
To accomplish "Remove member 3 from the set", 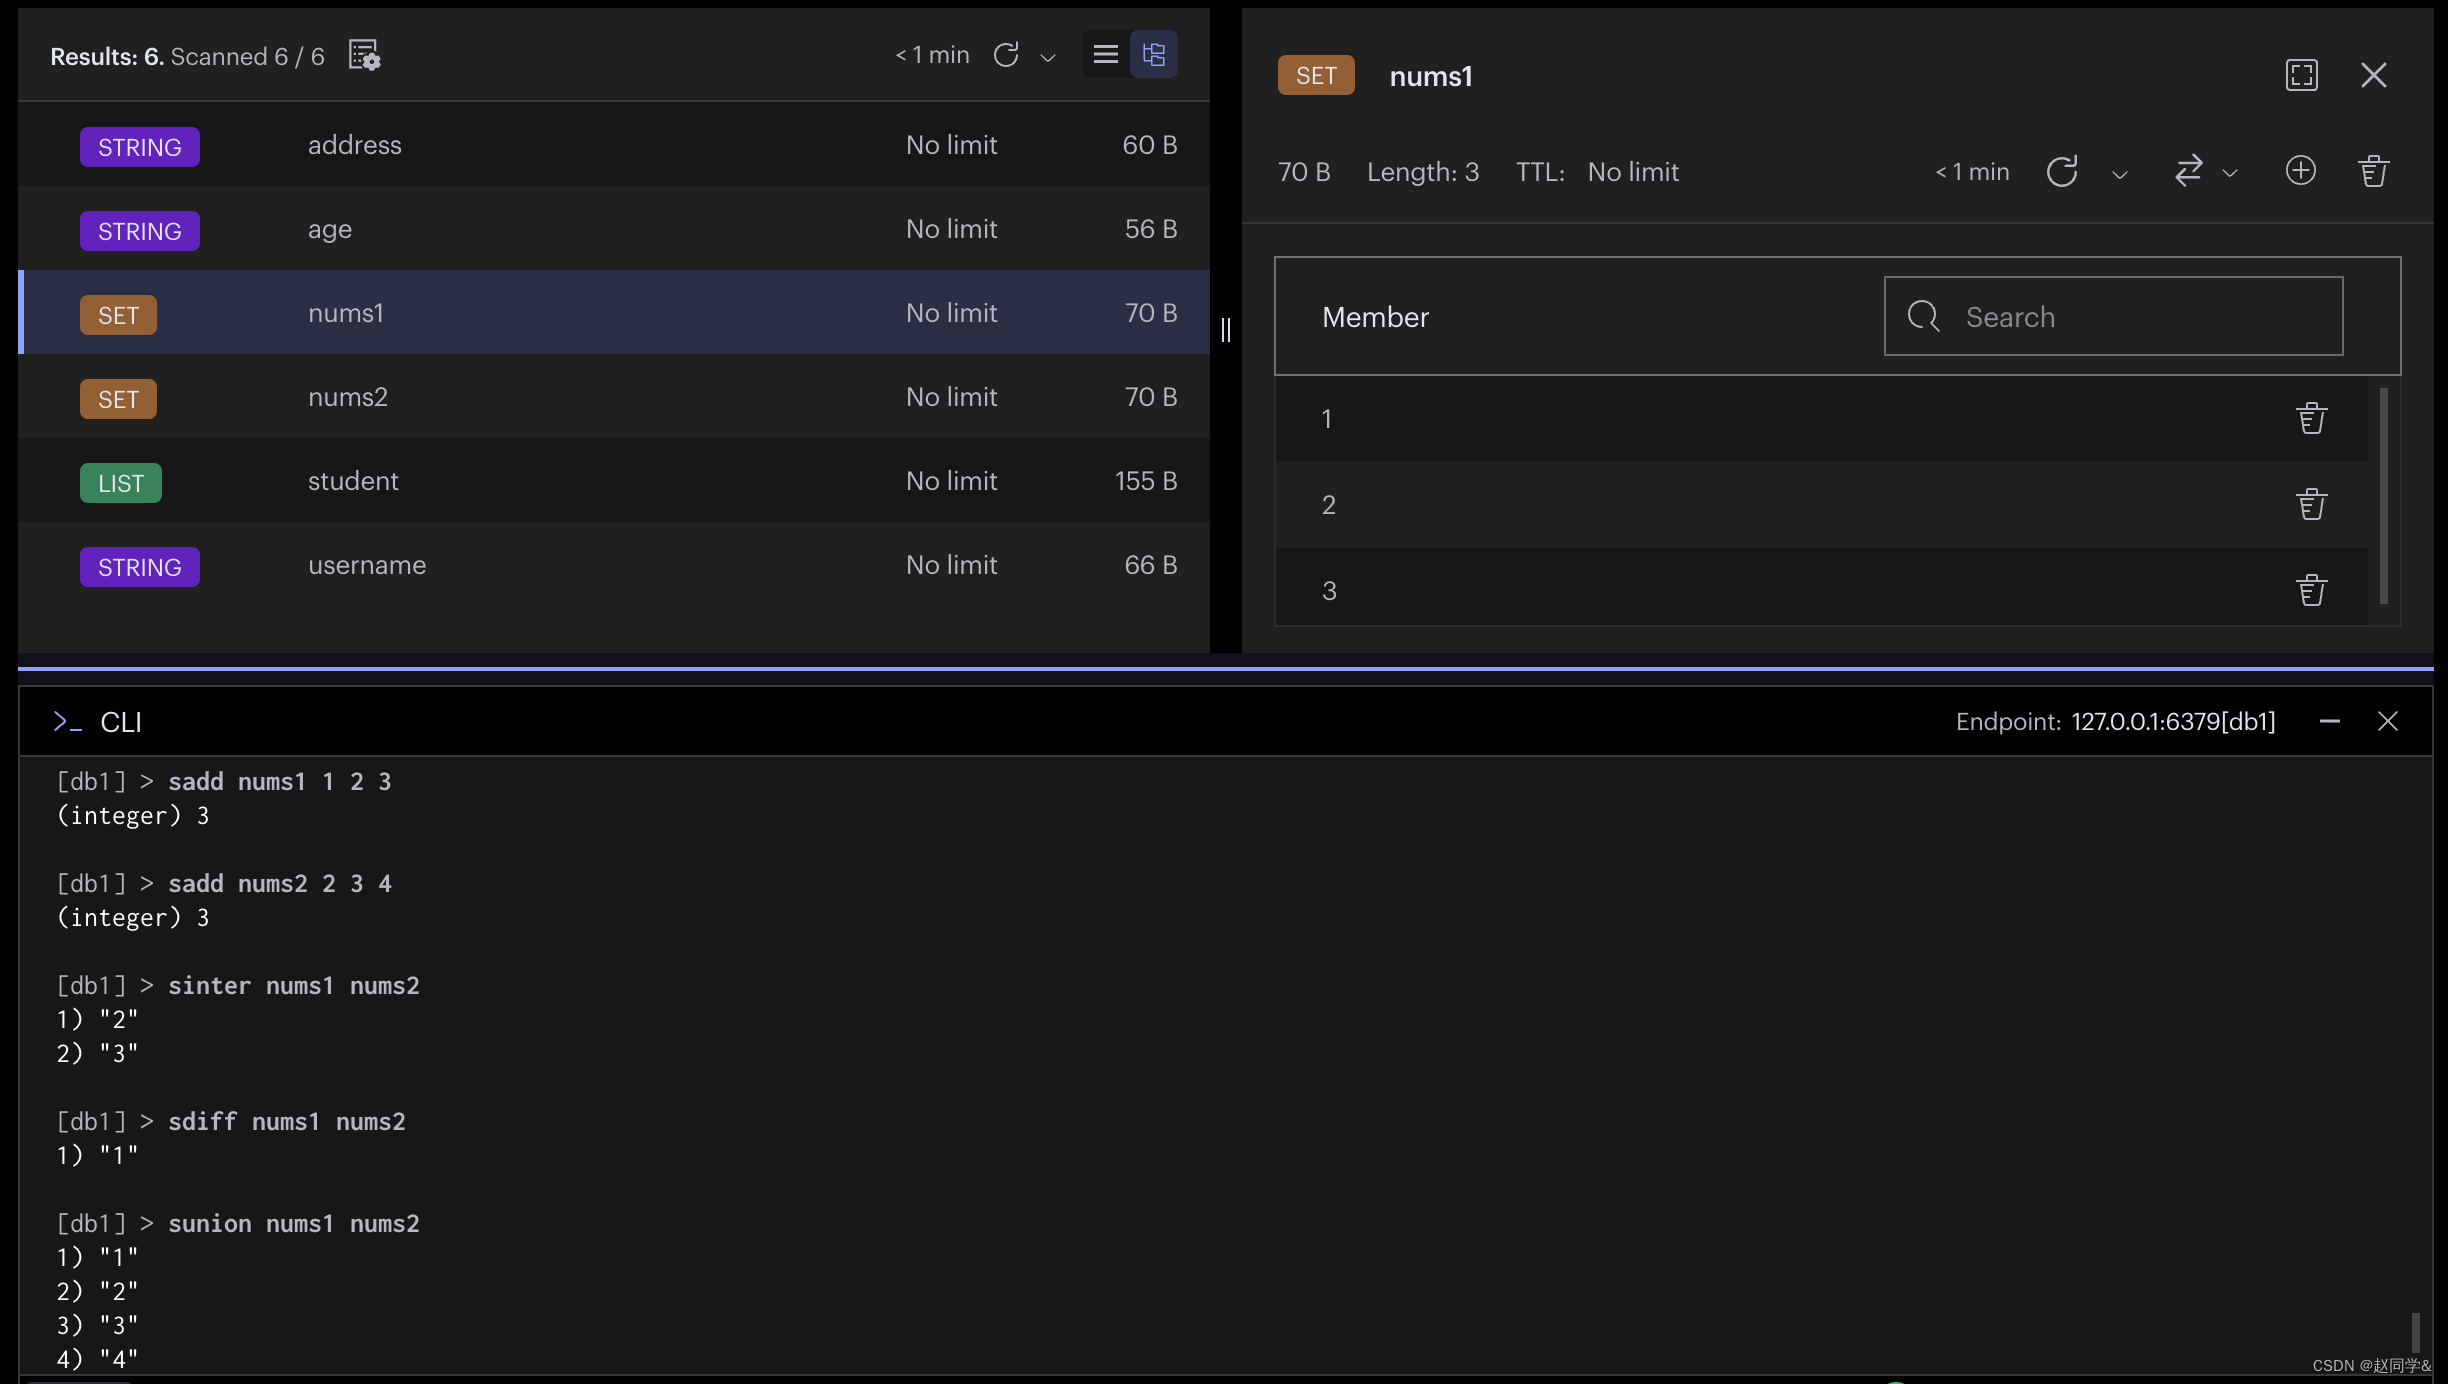I will click(2311, 591).
